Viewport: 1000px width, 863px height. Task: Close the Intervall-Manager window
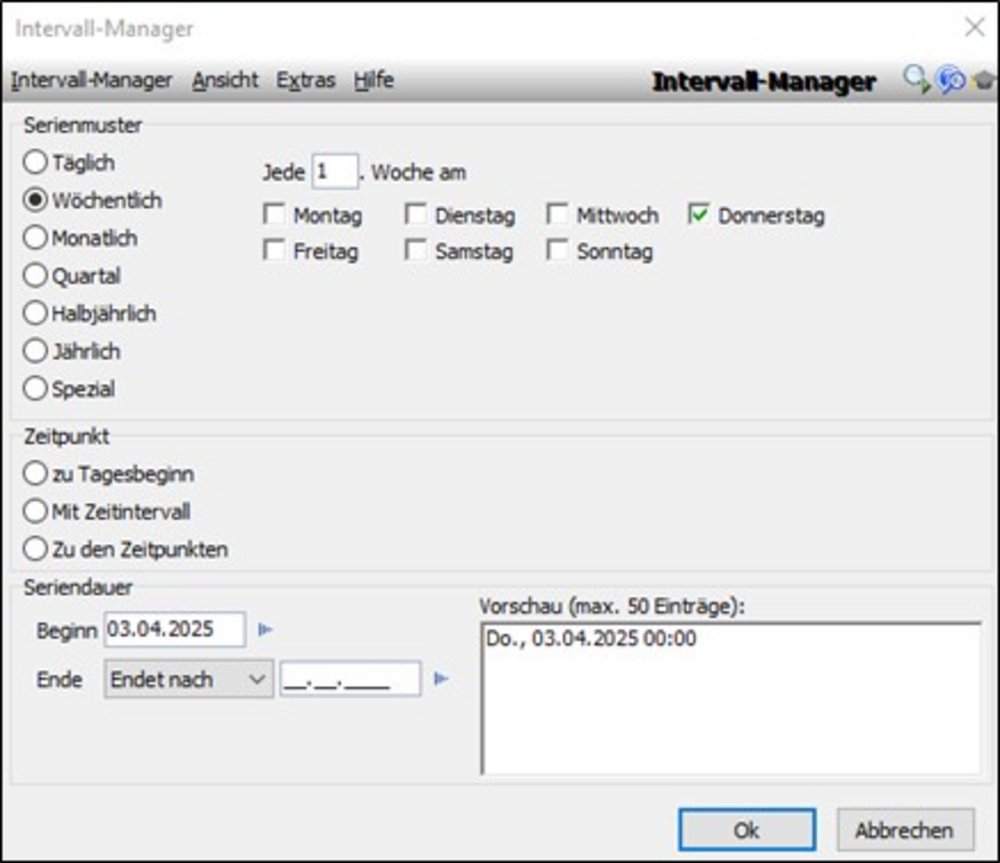974,28
